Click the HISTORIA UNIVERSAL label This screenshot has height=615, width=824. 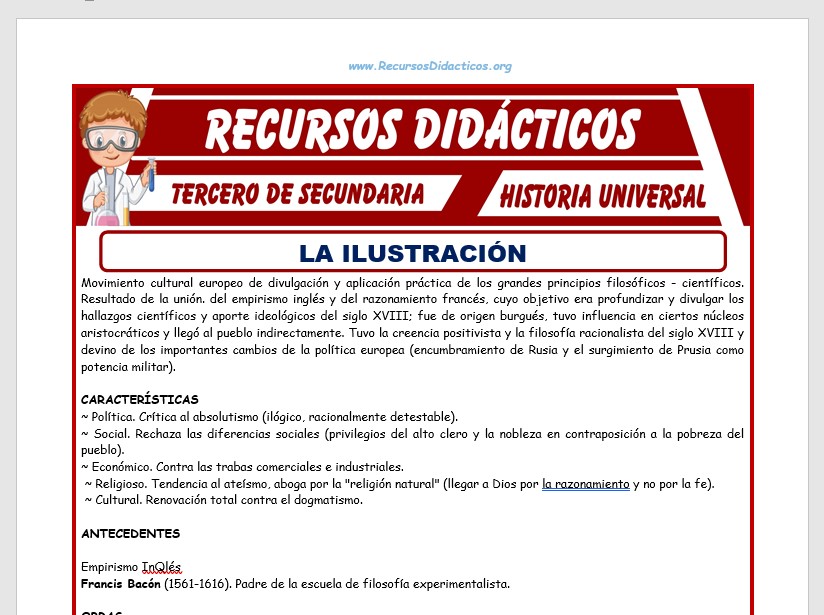[602, 197]
